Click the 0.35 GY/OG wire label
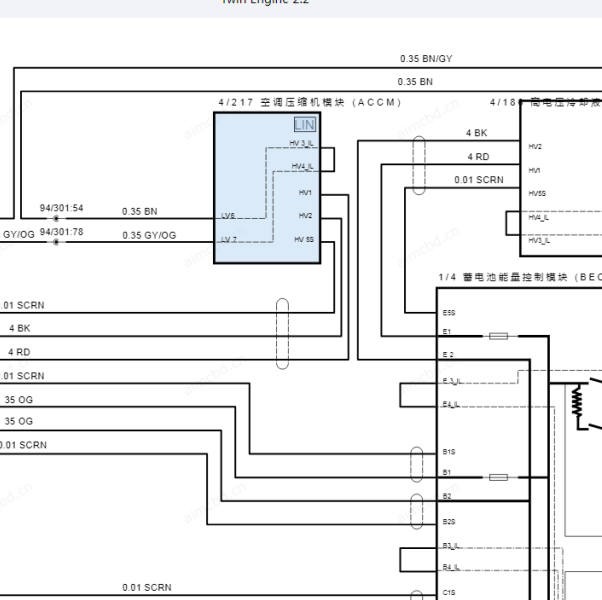 (x=149, y=236)
